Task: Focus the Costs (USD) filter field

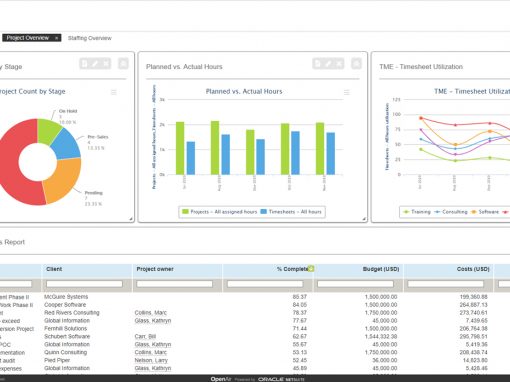Action: pos(446,284)
